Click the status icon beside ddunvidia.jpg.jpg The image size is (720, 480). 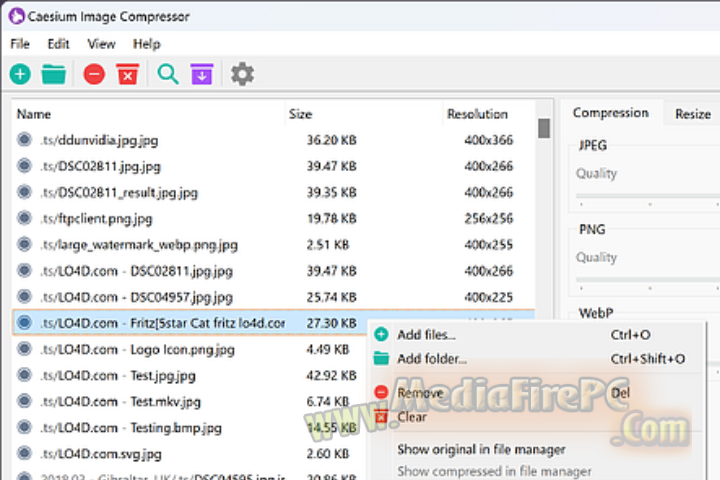(x=24, y=139)
